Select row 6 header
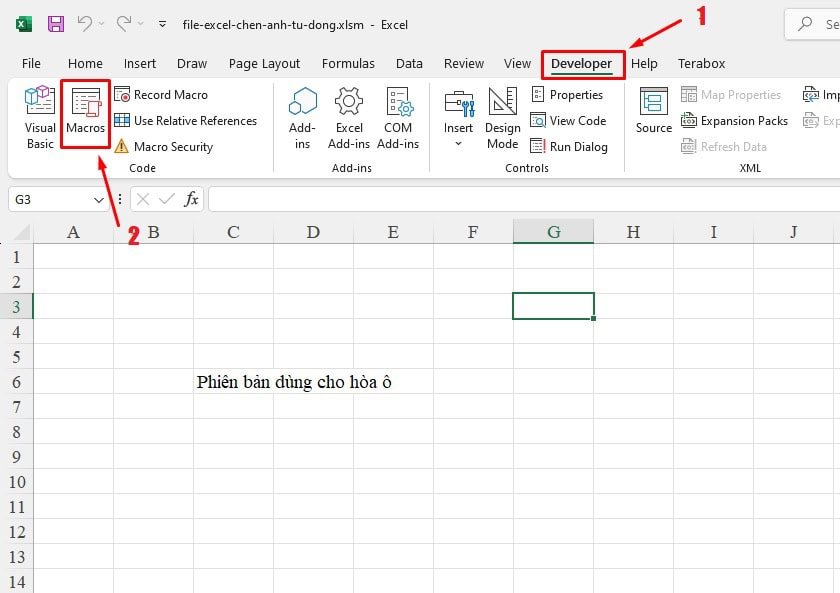Screen dimensions: 840x593 click(17, 382)
